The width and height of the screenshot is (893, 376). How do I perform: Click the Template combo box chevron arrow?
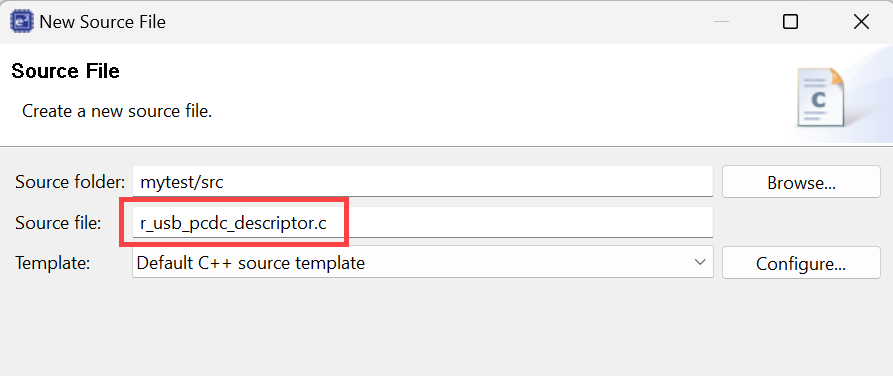coord(700,263)
